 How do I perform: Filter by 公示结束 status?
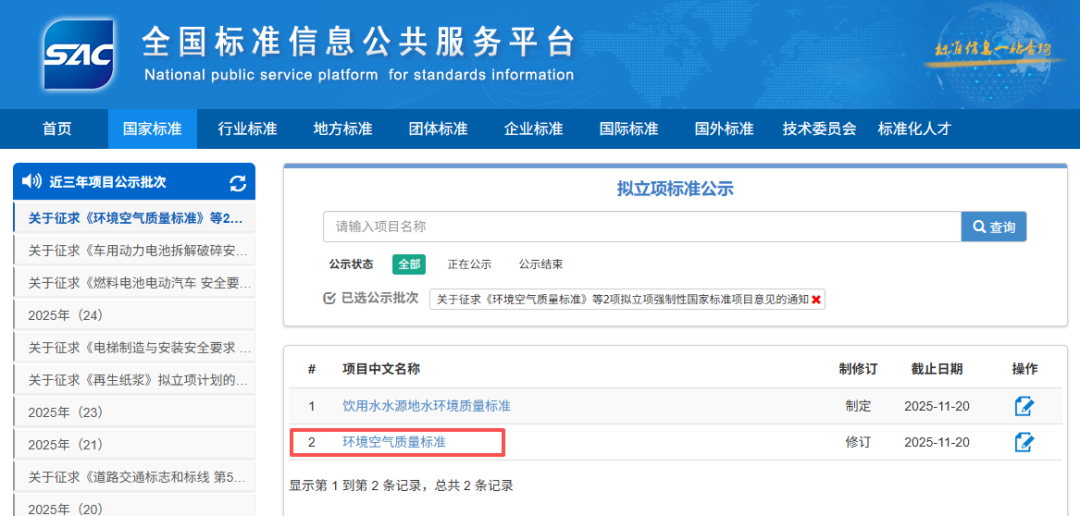pyautogui.click(x=540, y=264)
